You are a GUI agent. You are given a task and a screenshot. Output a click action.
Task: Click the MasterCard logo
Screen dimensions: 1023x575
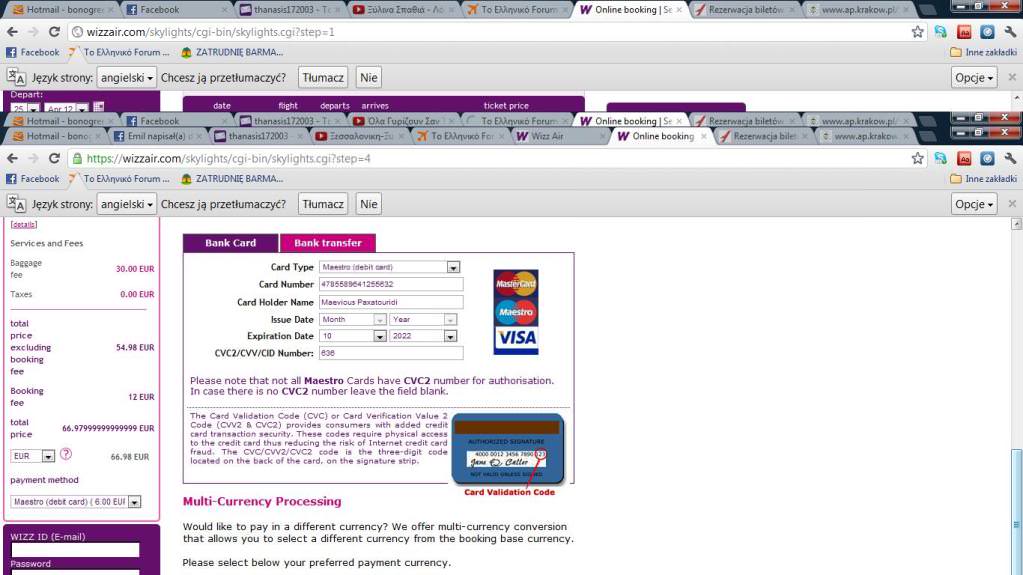click(515, 283)
